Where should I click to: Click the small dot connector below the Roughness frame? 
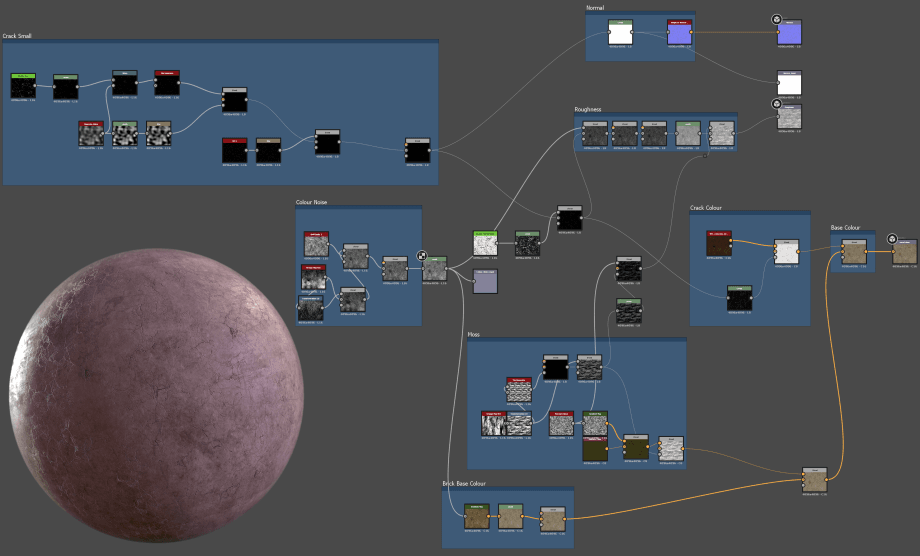(705, 156)
